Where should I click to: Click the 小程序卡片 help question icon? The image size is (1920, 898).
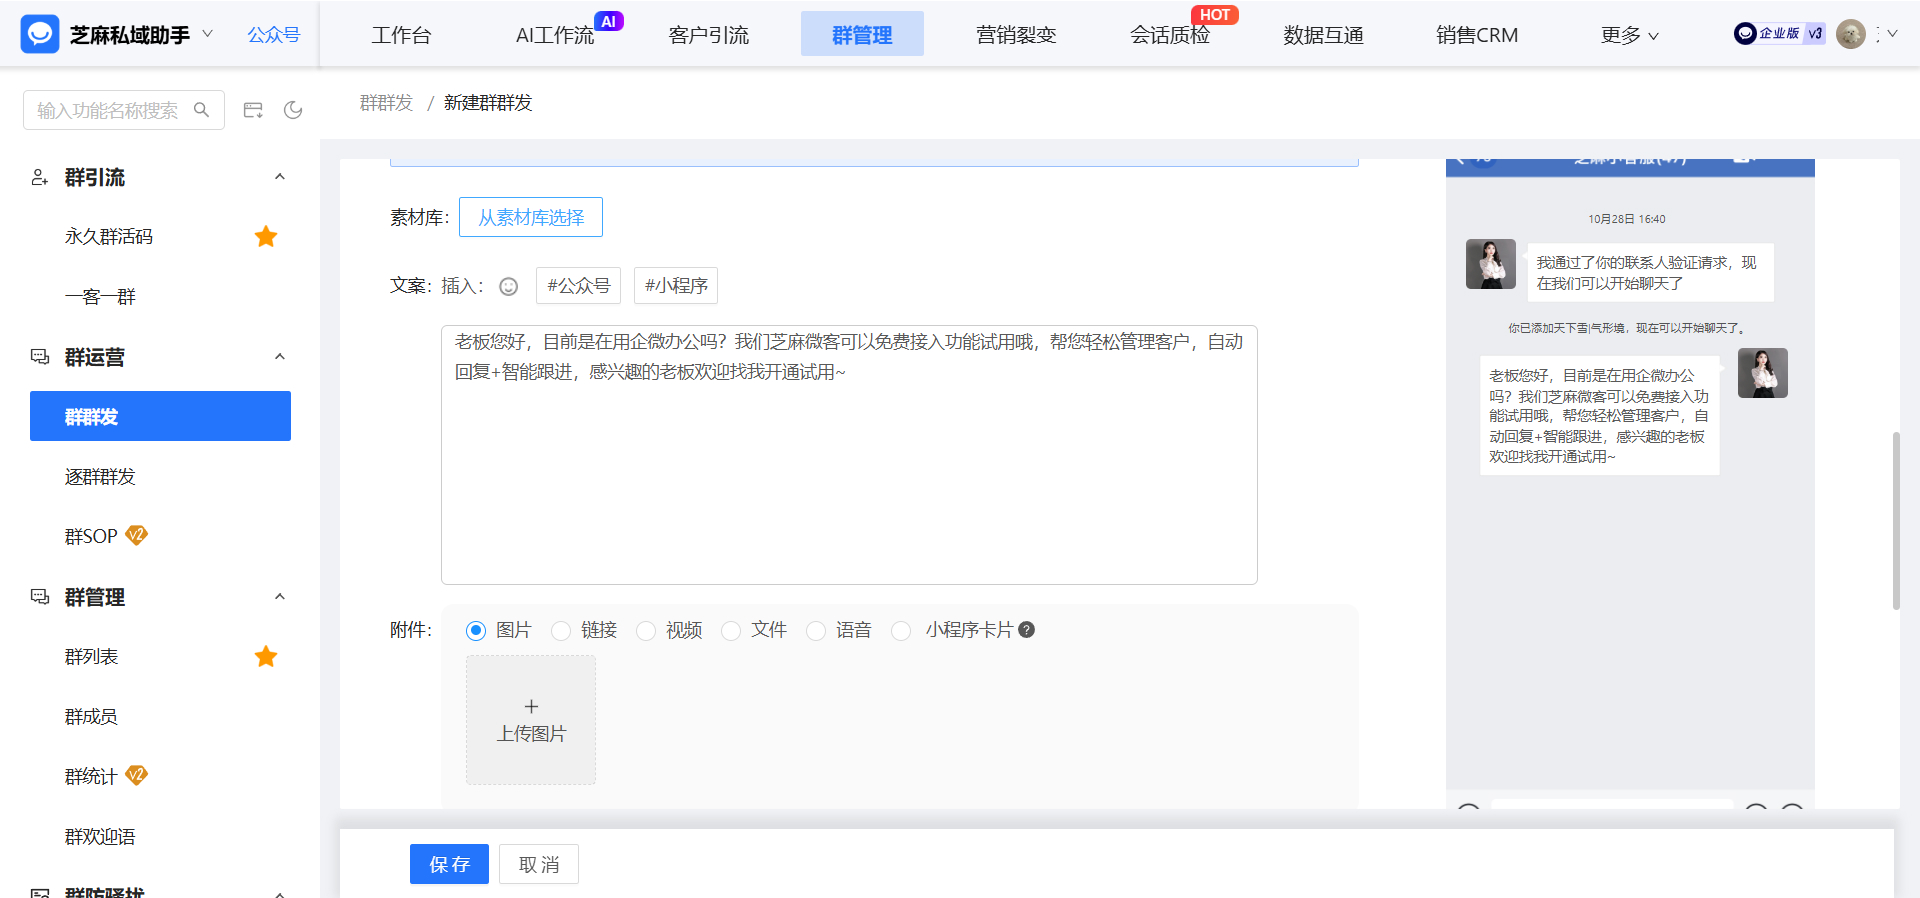tap(1026, 630)
